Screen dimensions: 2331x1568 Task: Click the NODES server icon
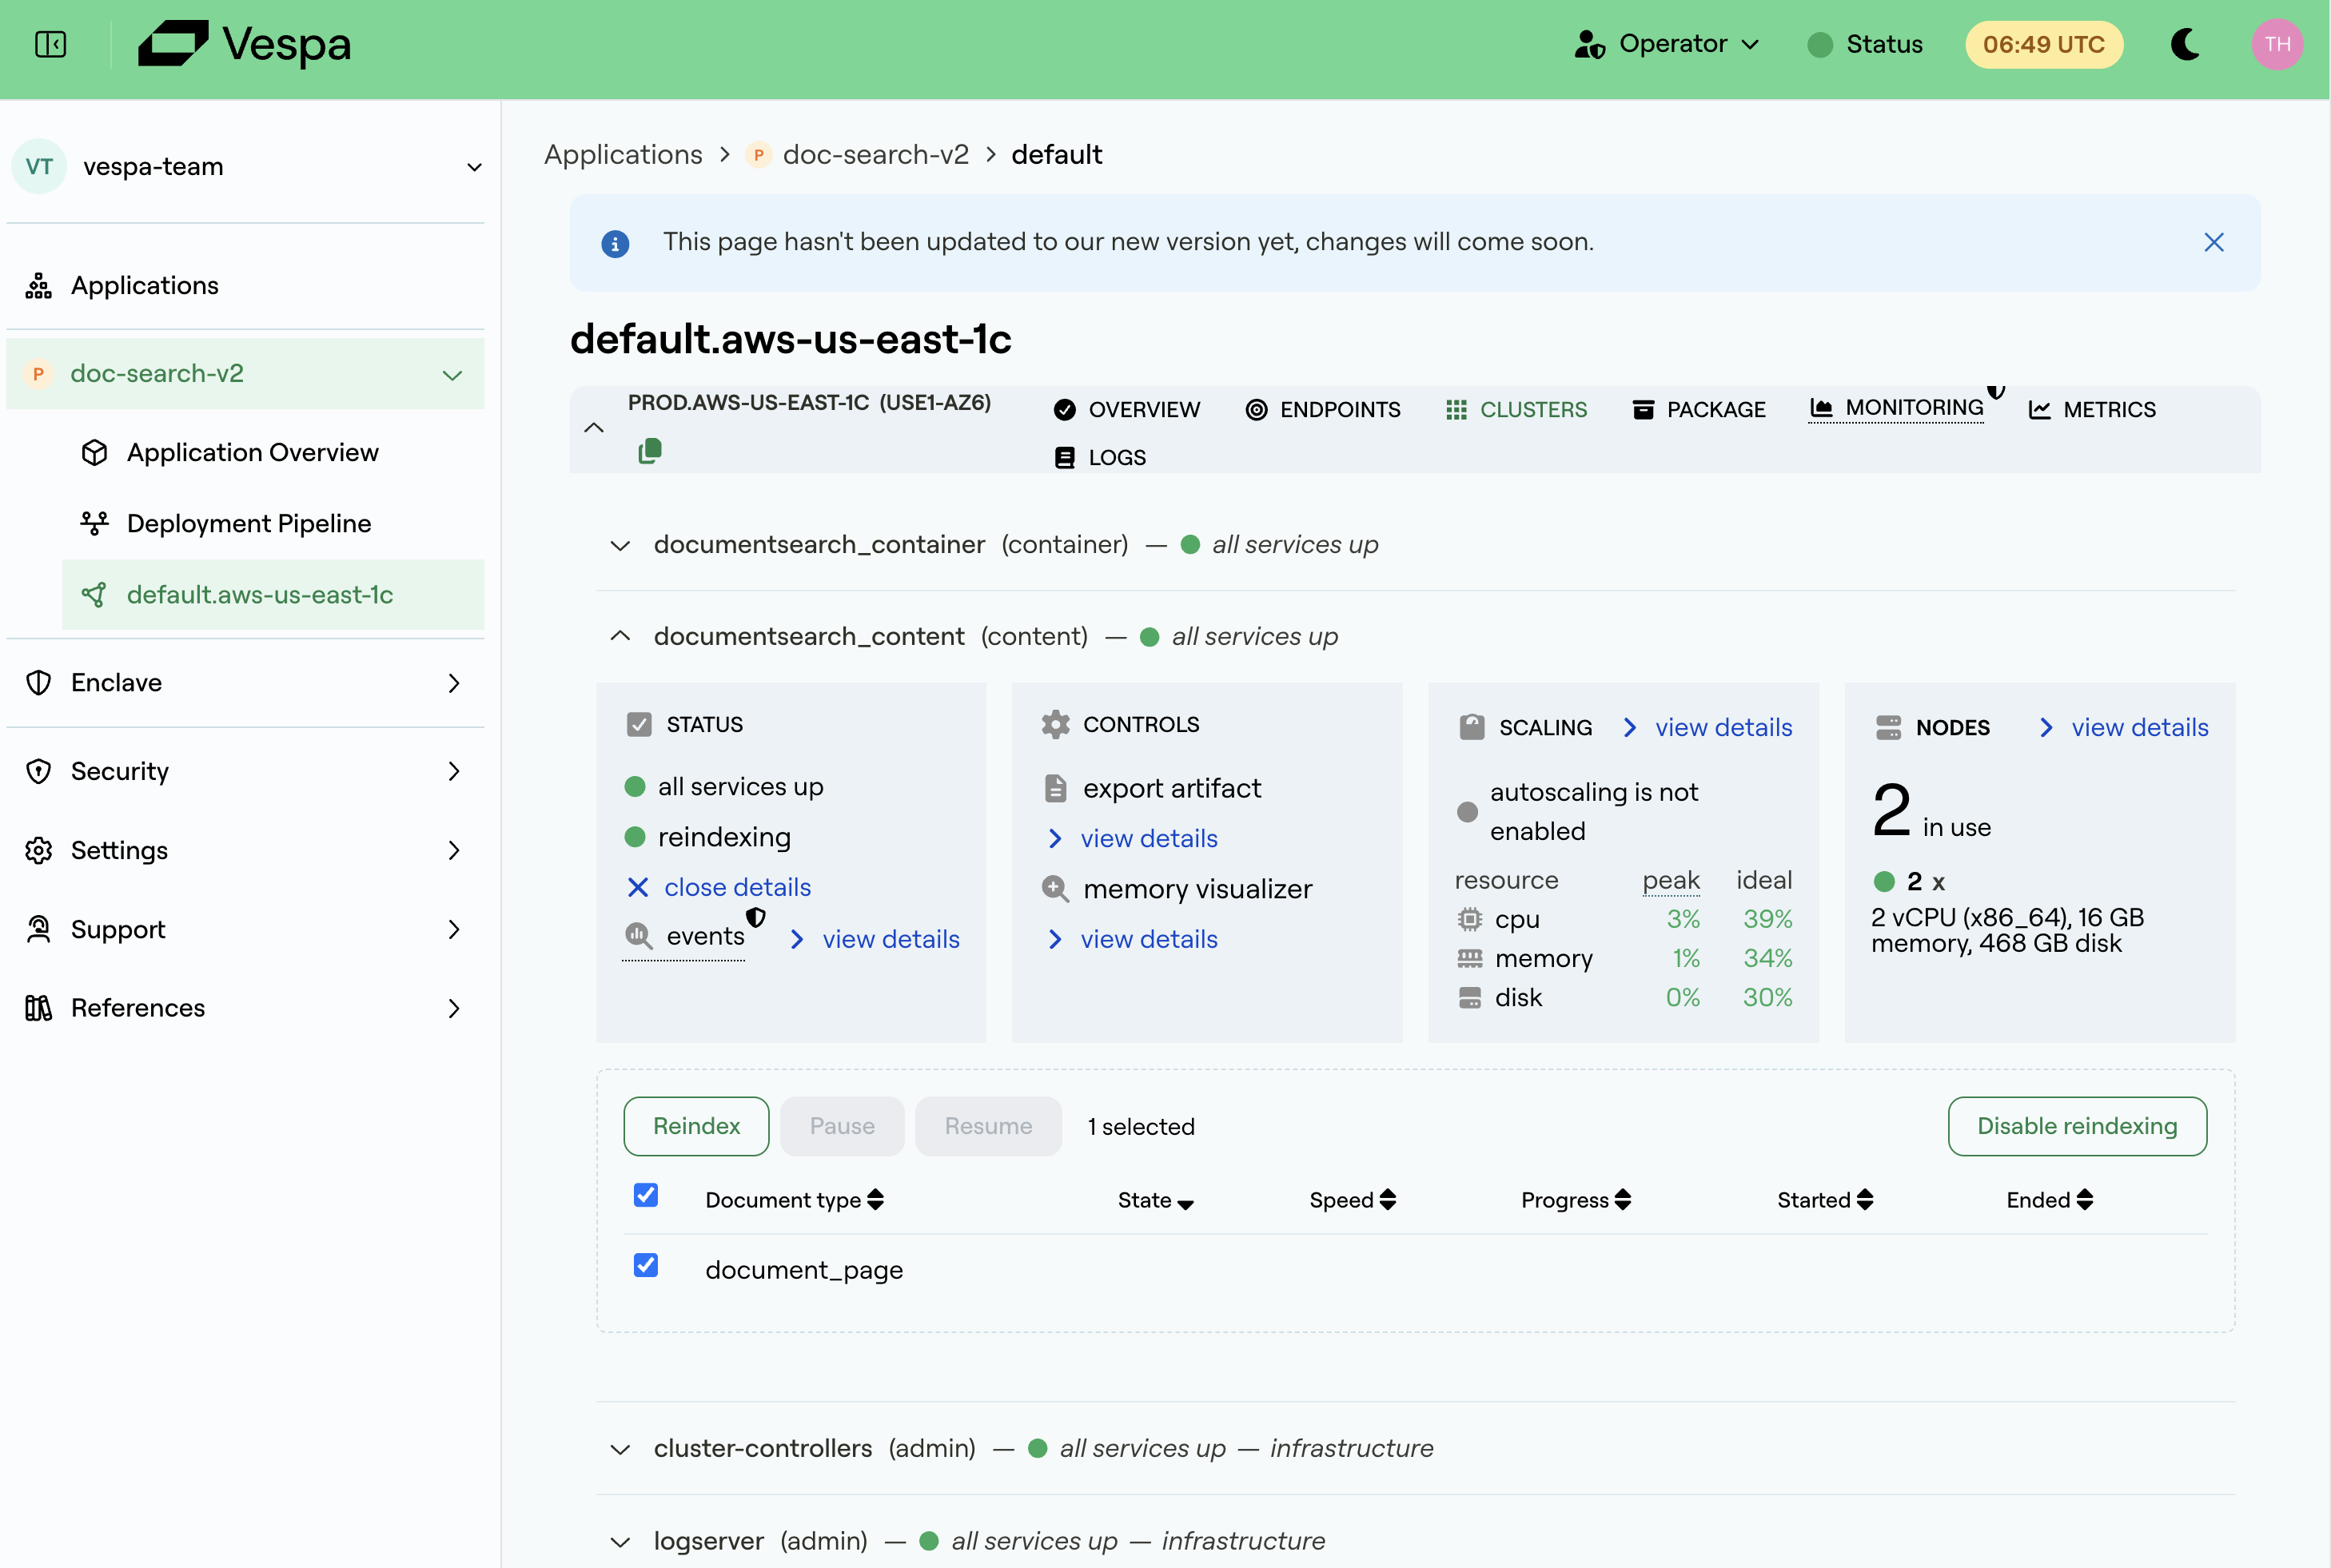coord(1888,727)
